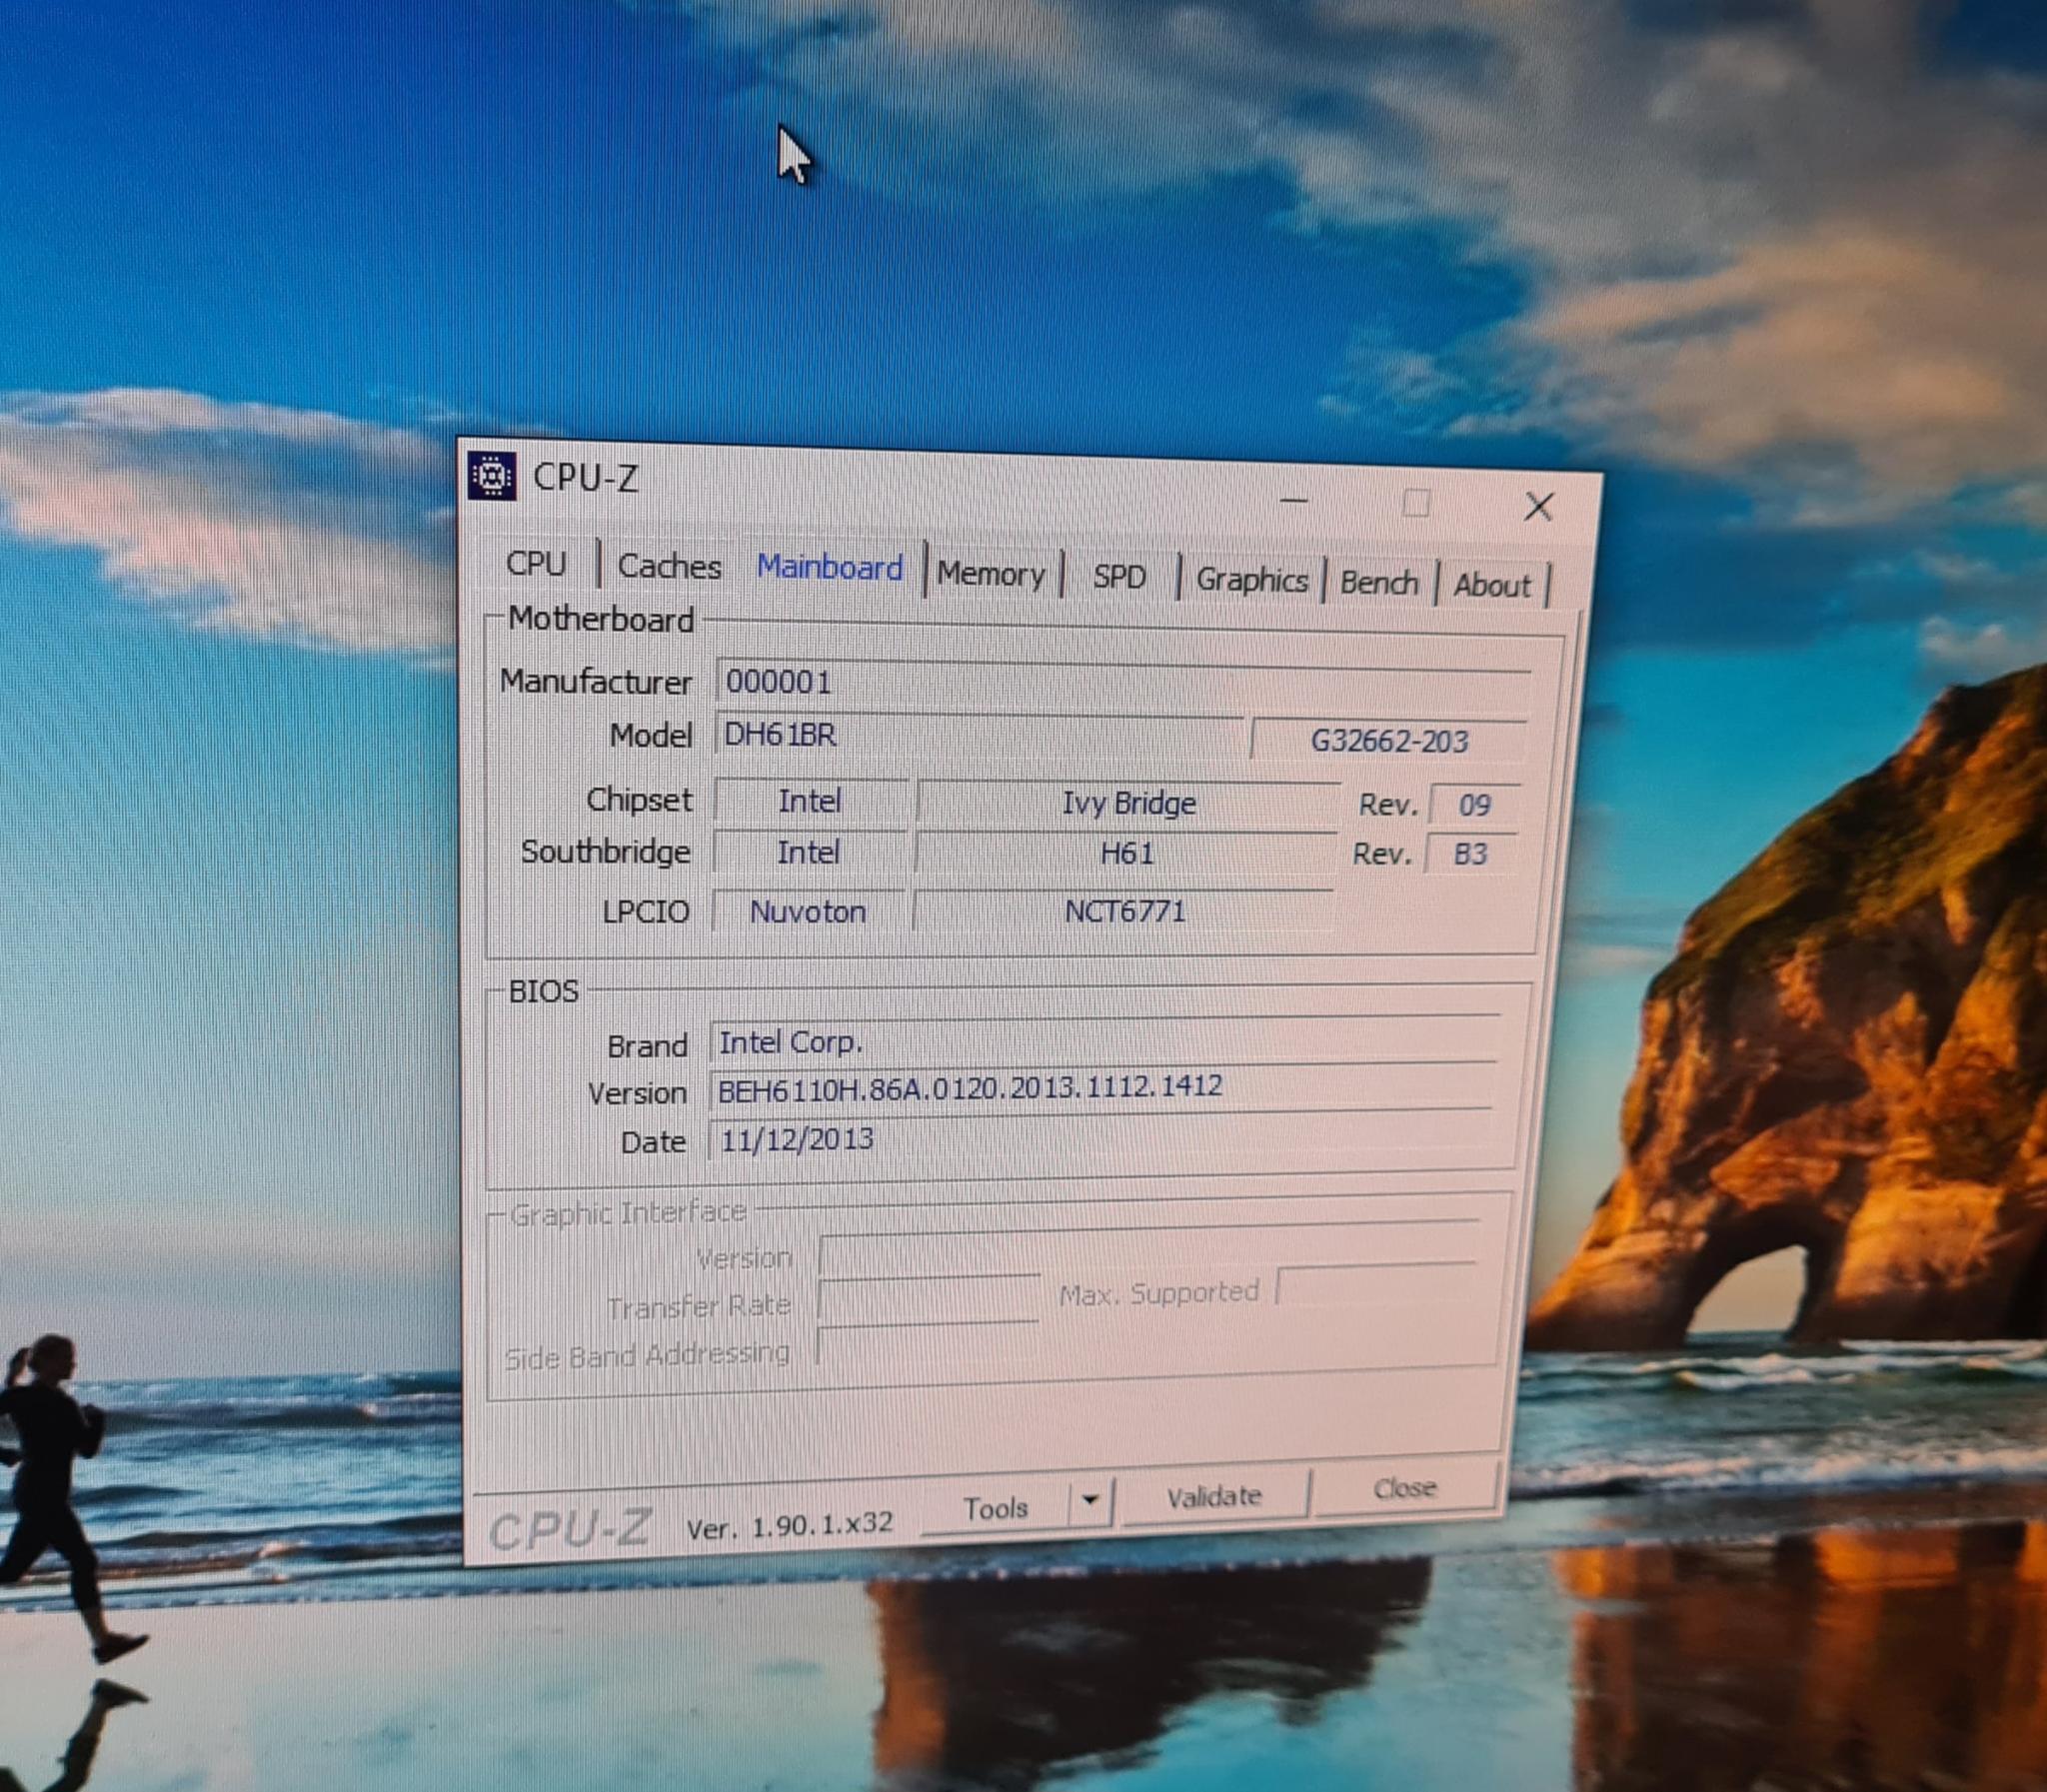Click the LPCIO value NCT6771
The width and height of the screenshot is (2047, 1792).
tap(1125, 911)
